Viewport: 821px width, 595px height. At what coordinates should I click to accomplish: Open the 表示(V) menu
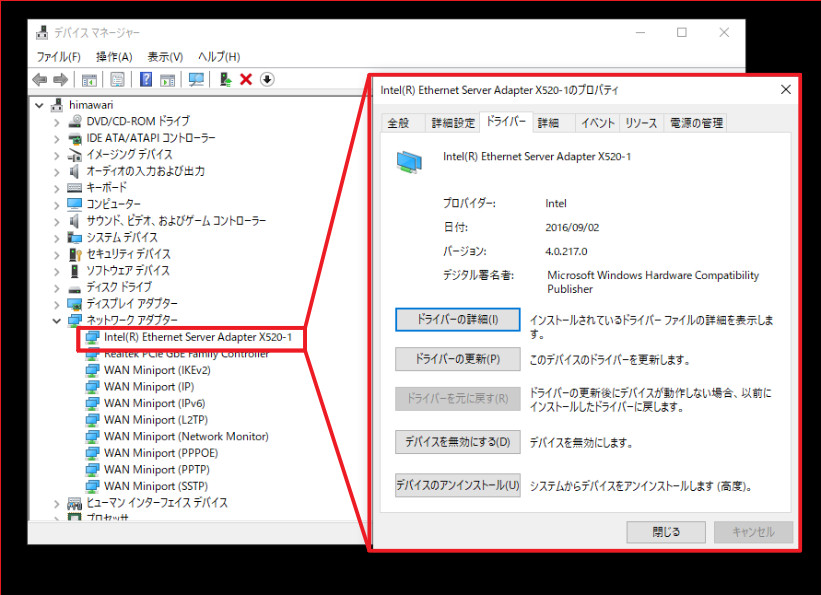[165, 57]
